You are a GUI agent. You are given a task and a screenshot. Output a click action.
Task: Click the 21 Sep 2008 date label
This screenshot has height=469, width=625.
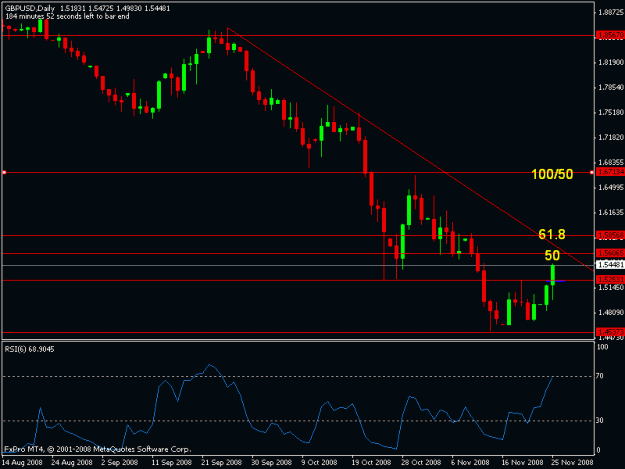[222, 463]
